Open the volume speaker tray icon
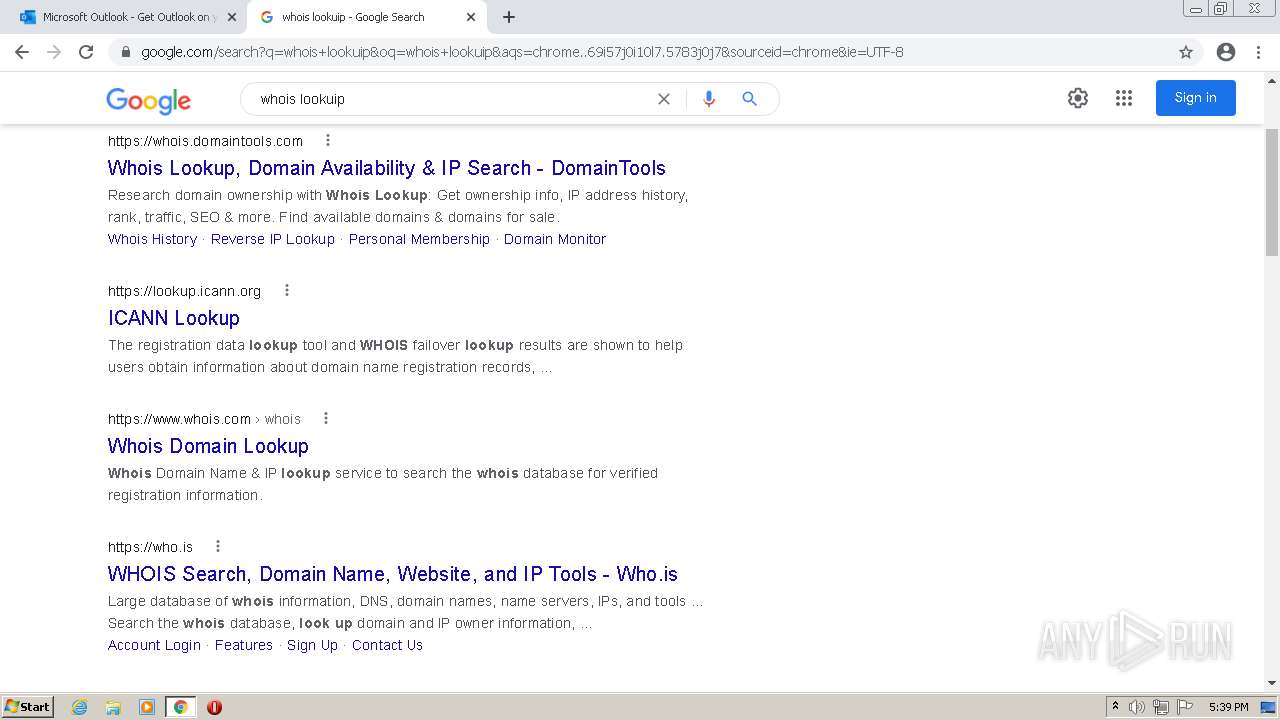The height and width of the screenshot is (720, 1280). click(1137, 707)
